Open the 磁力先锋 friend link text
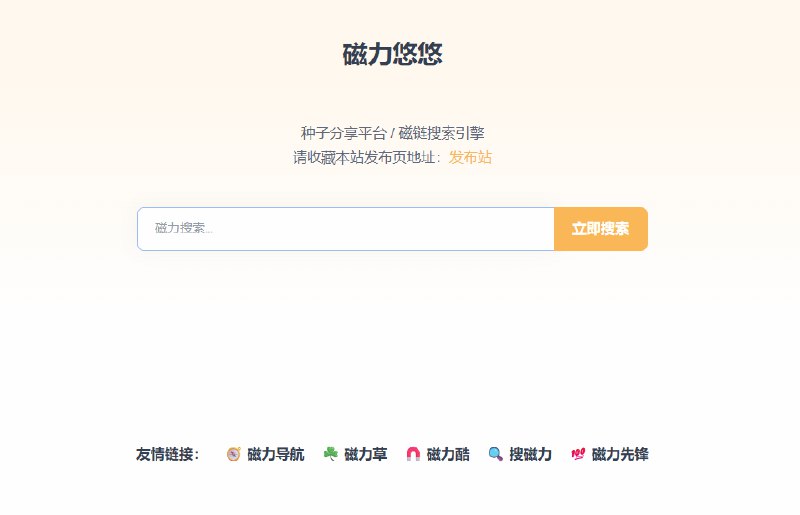The height and width of the screenshot is (515, 800). (620, 454)
